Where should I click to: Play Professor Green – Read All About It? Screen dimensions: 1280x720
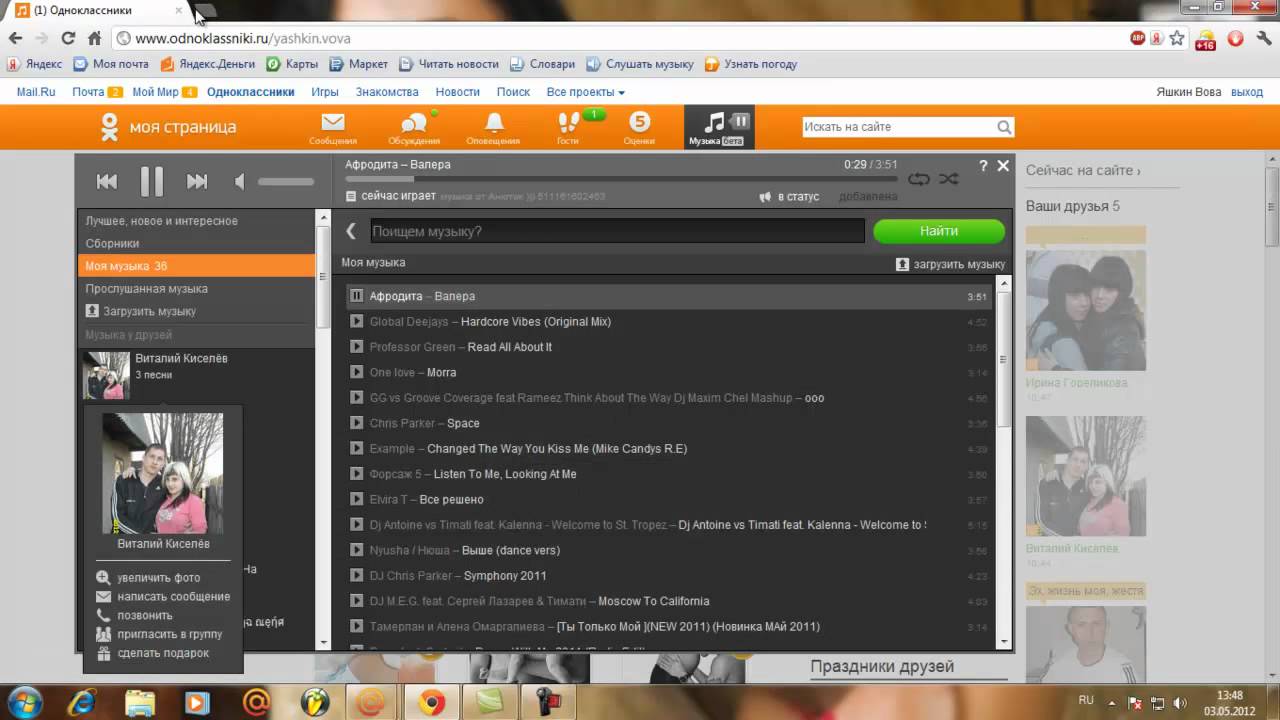click(356, 347)
